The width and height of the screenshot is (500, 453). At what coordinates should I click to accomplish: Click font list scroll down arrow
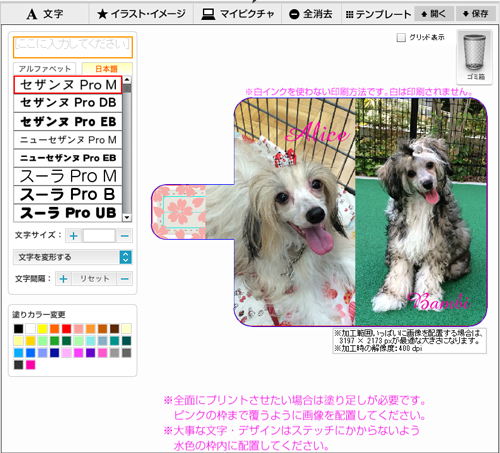pyautogui.click(x=127, y=218)
